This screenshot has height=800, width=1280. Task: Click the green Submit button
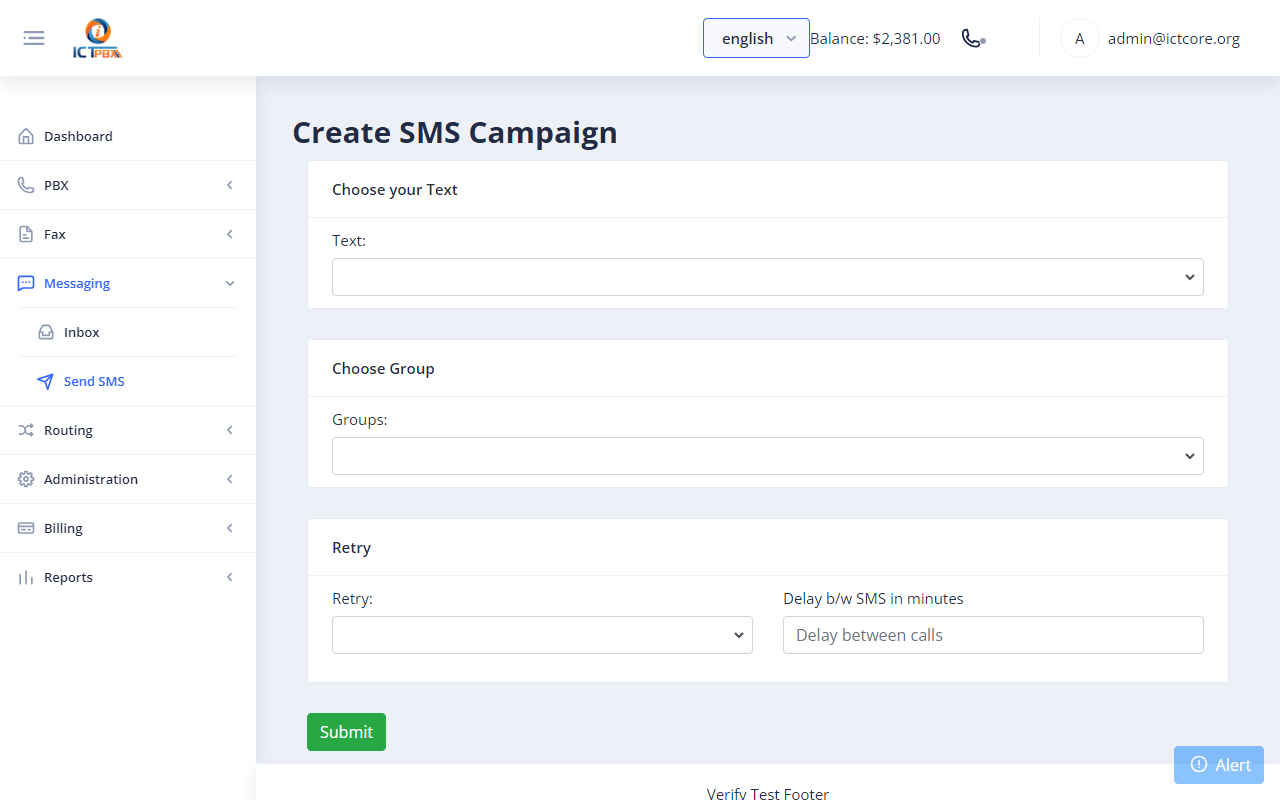(346, 732)
